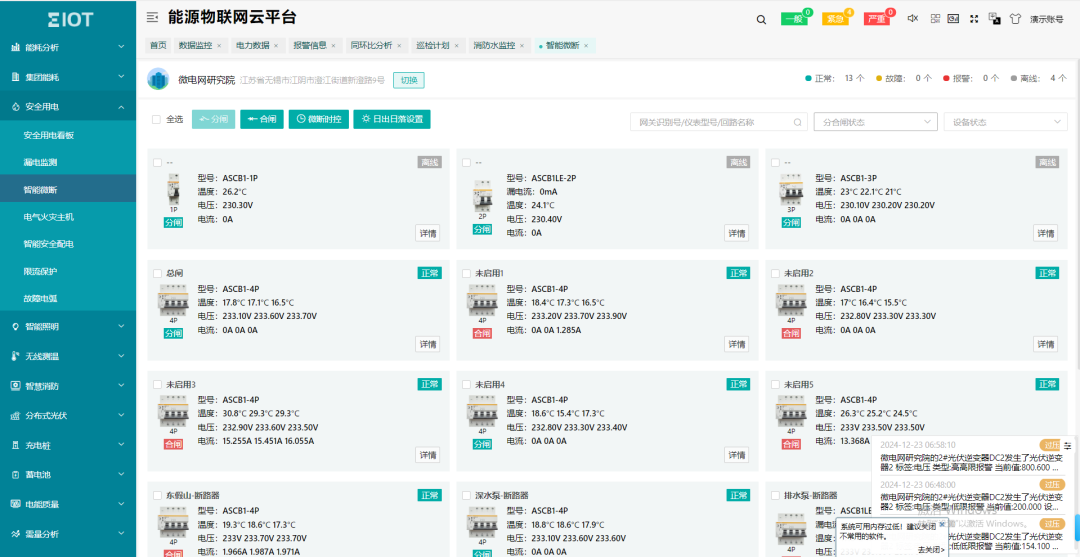Viewport: 1080px width, 557px height.
Task: Open the header search magnifier icon
Action: [x=761, y=19]
